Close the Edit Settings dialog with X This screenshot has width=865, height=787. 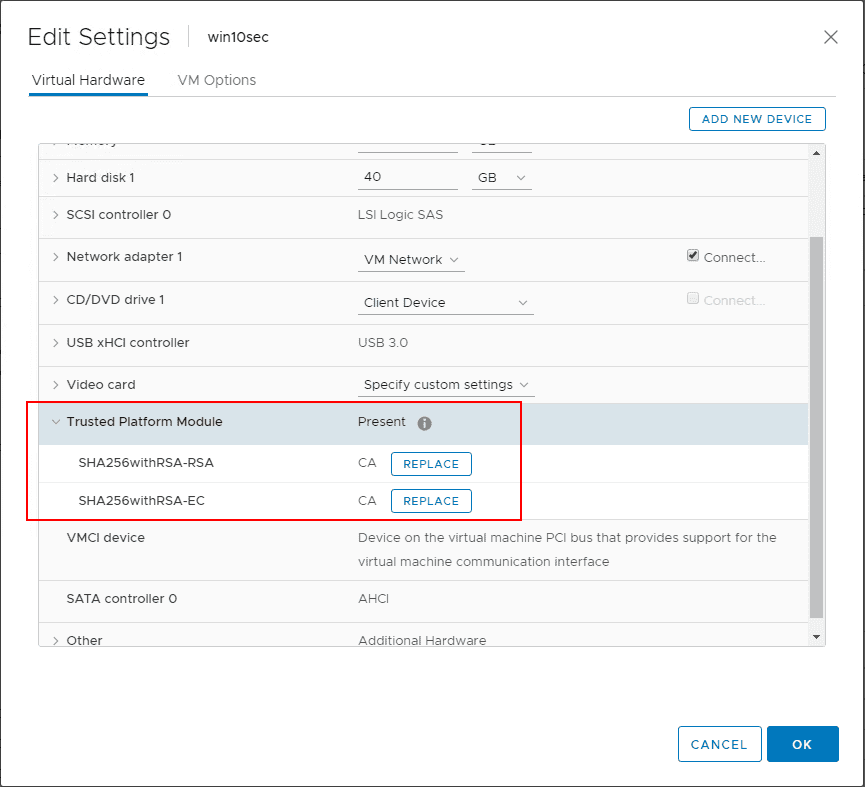coord(830,37)
